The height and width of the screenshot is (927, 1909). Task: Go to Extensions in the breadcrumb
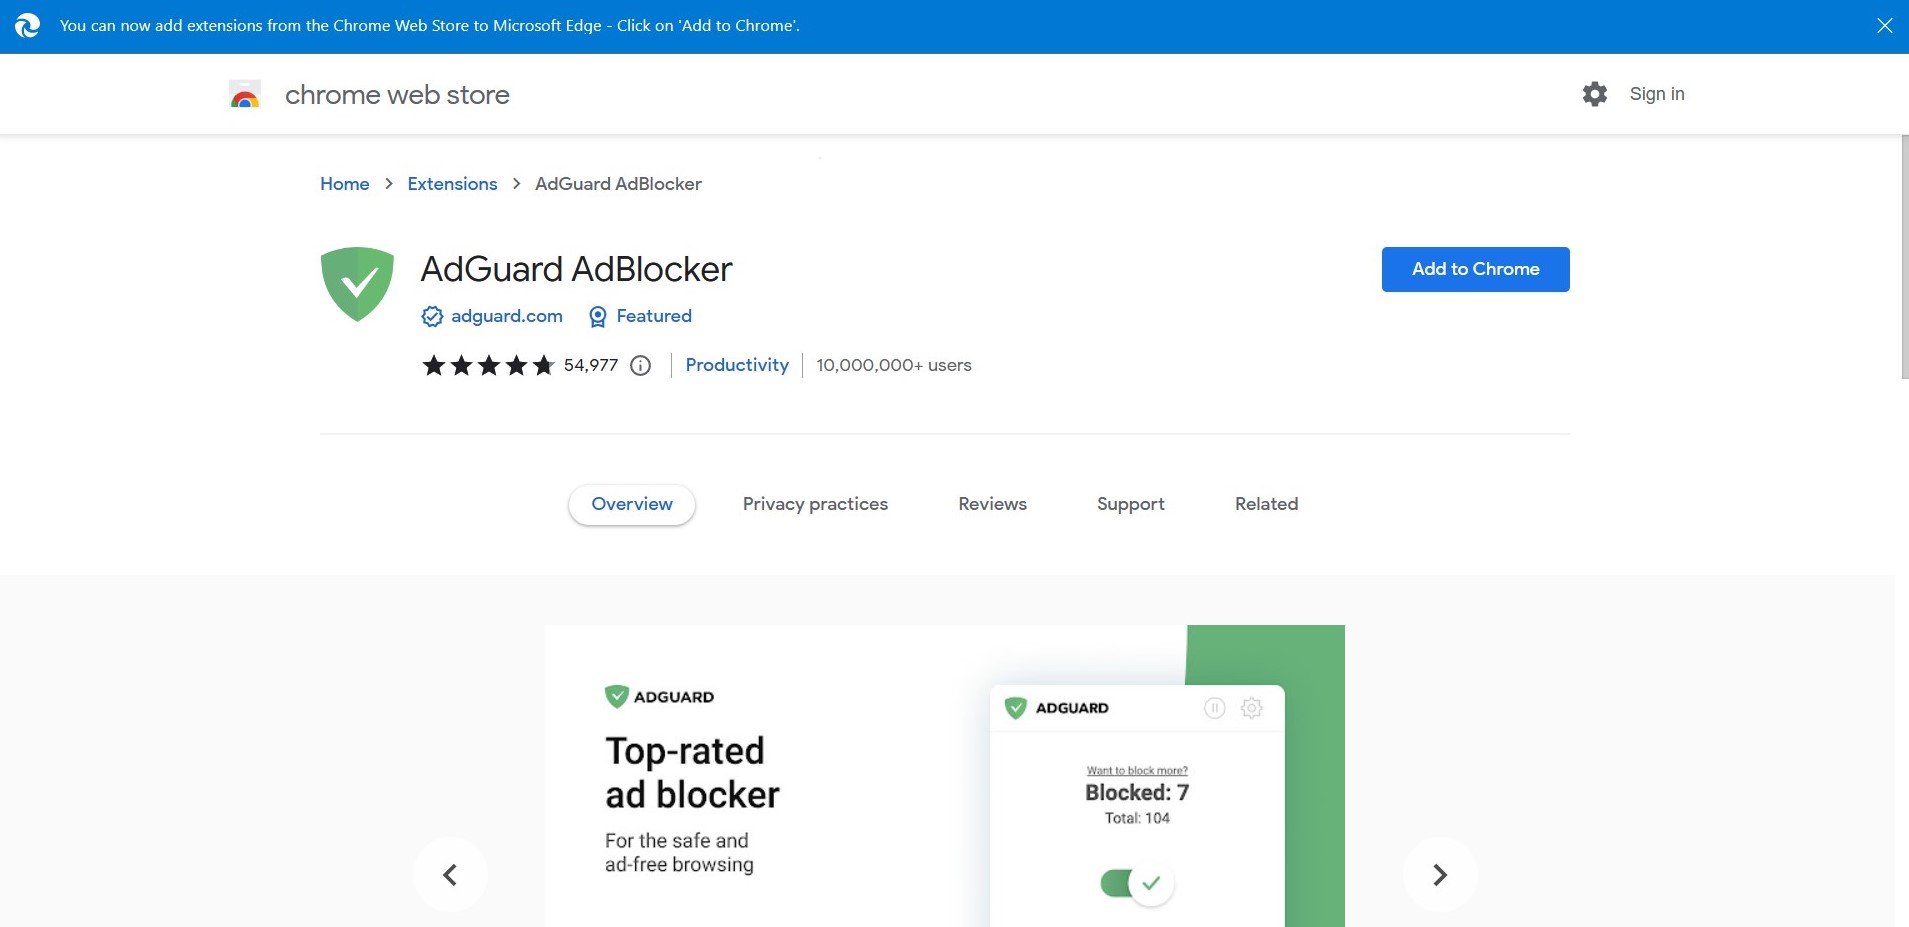pos(452,184)
